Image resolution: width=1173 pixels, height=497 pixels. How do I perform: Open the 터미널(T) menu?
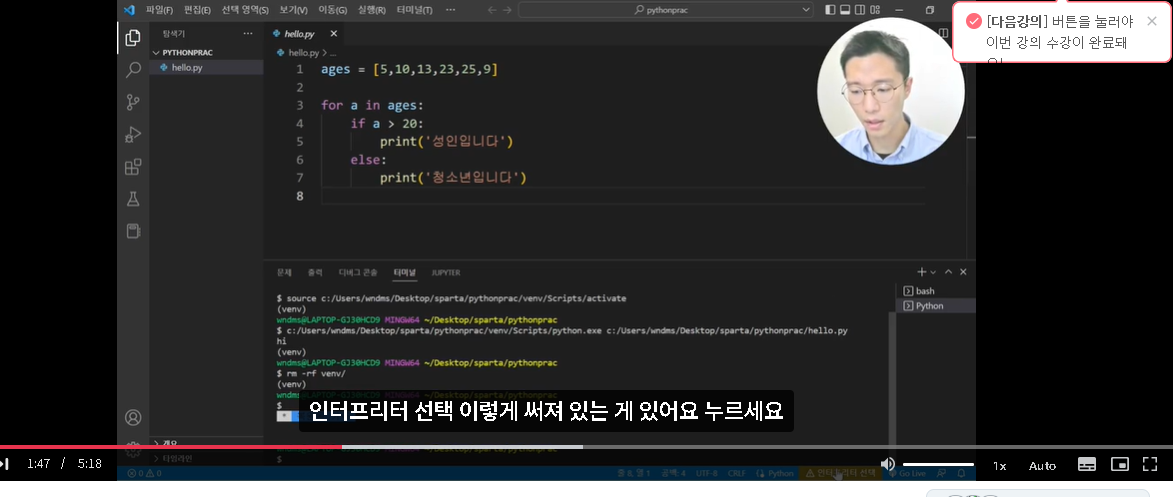pos(414,10)
